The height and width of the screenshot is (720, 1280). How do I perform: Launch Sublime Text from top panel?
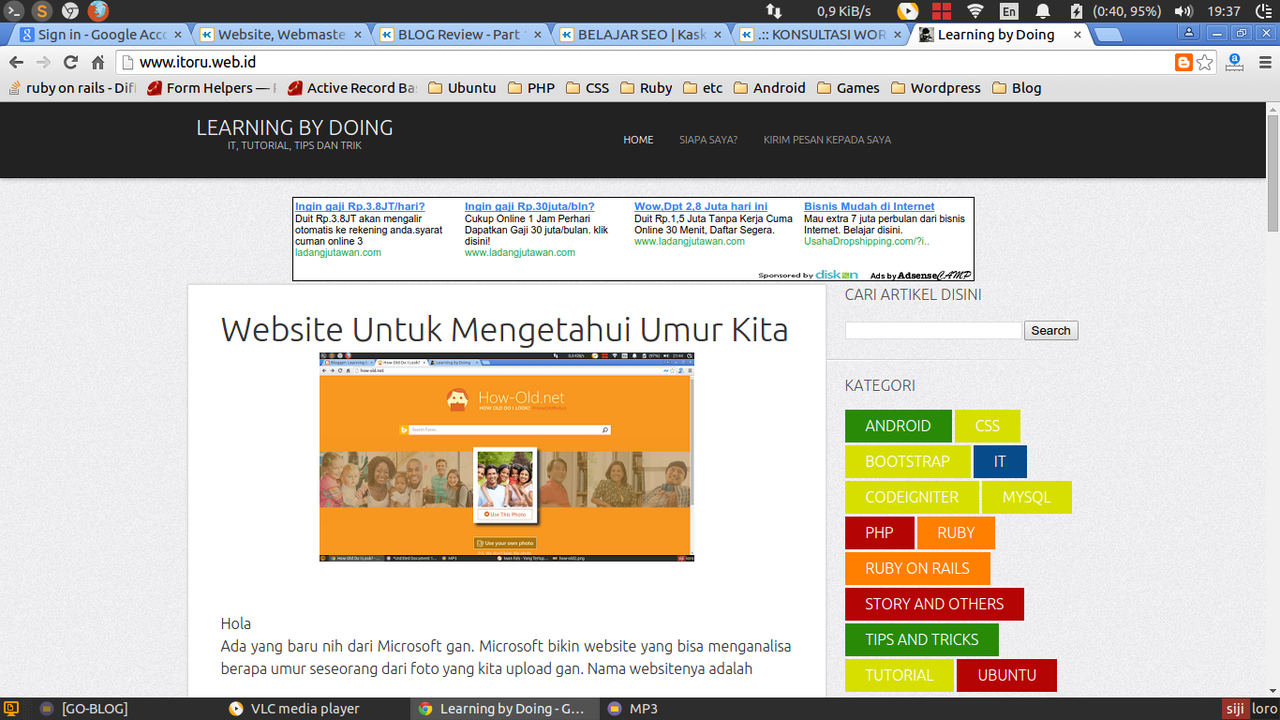click(42, 11)
